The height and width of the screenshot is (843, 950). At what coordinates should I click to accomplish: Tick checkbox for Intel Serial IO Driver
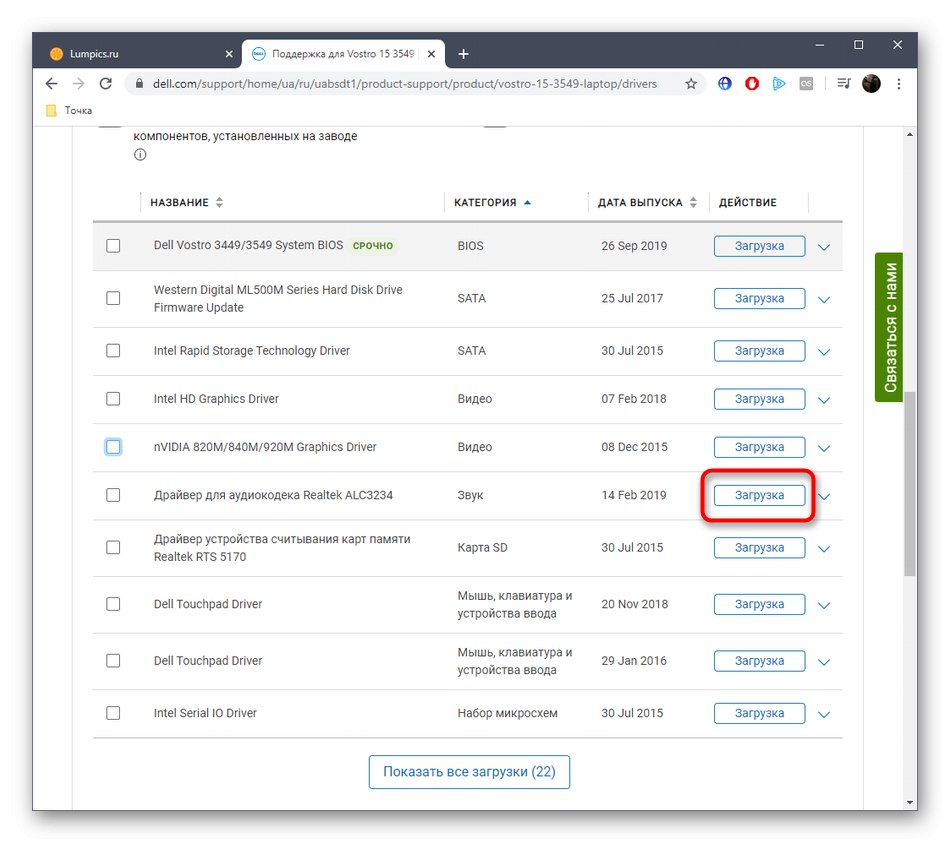pos(113,713)
